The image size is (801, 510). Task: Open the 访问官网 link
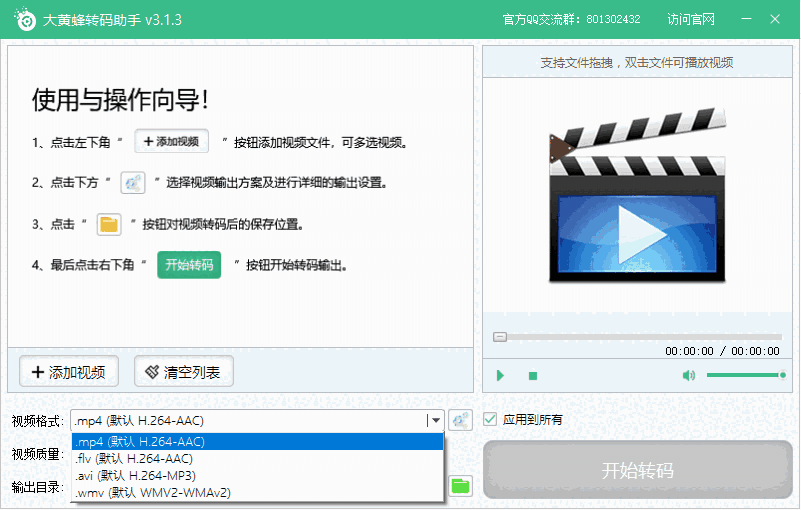(x=691, y=19)
